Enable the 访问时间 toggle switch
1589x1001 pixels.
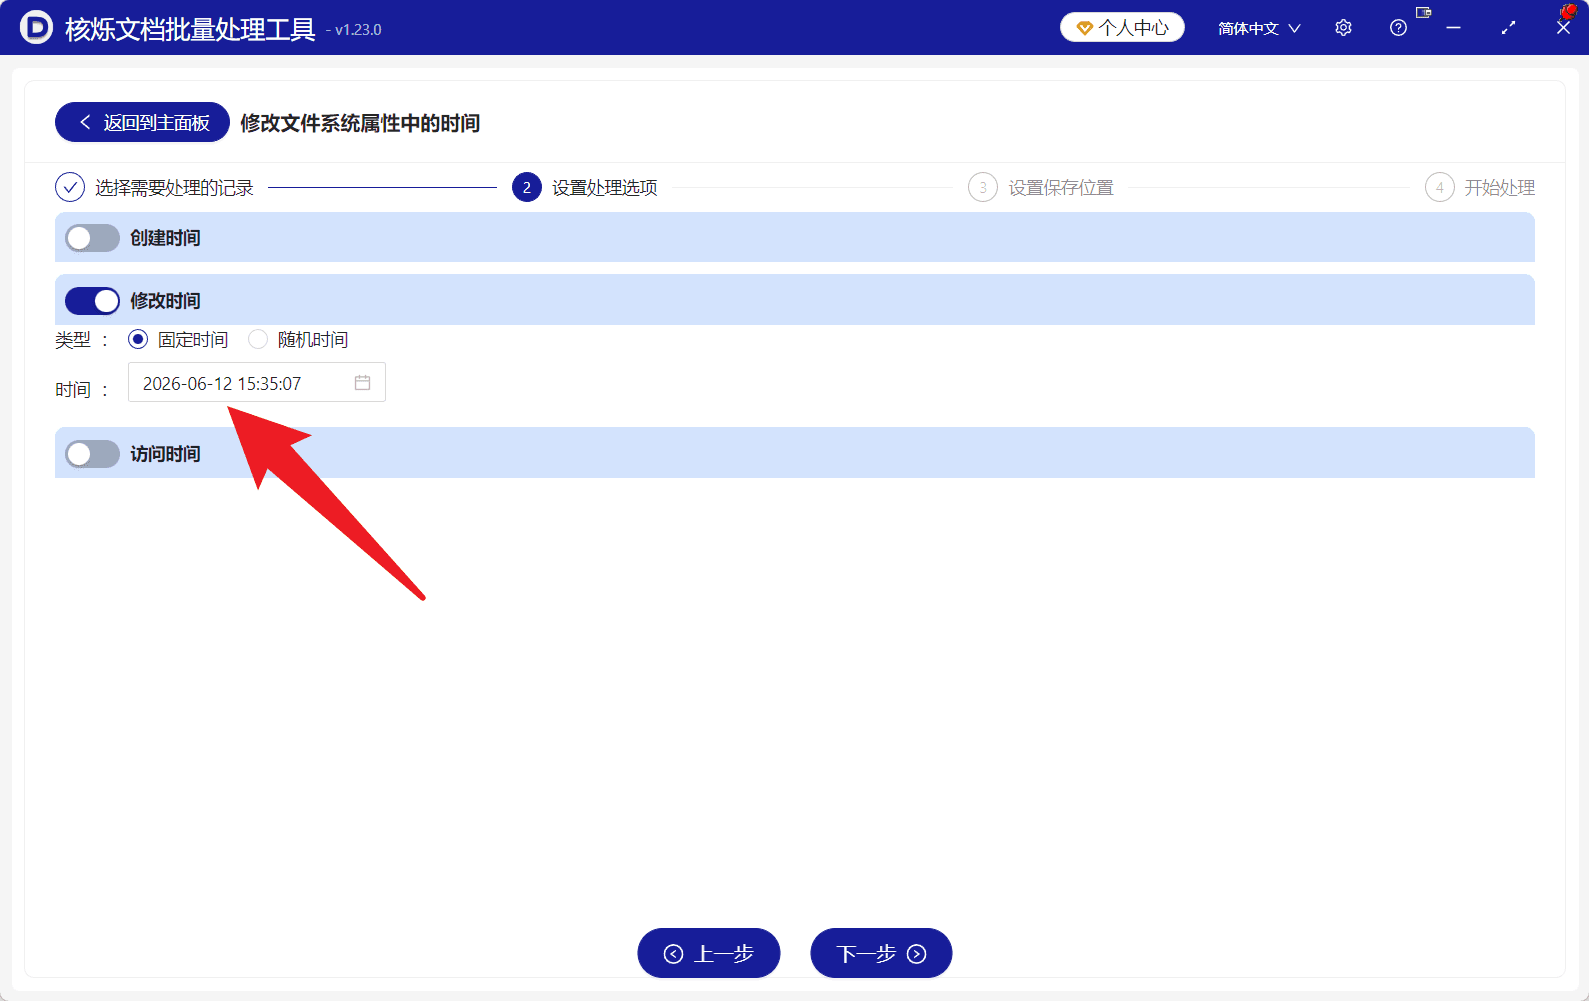(x=92, y=454)
